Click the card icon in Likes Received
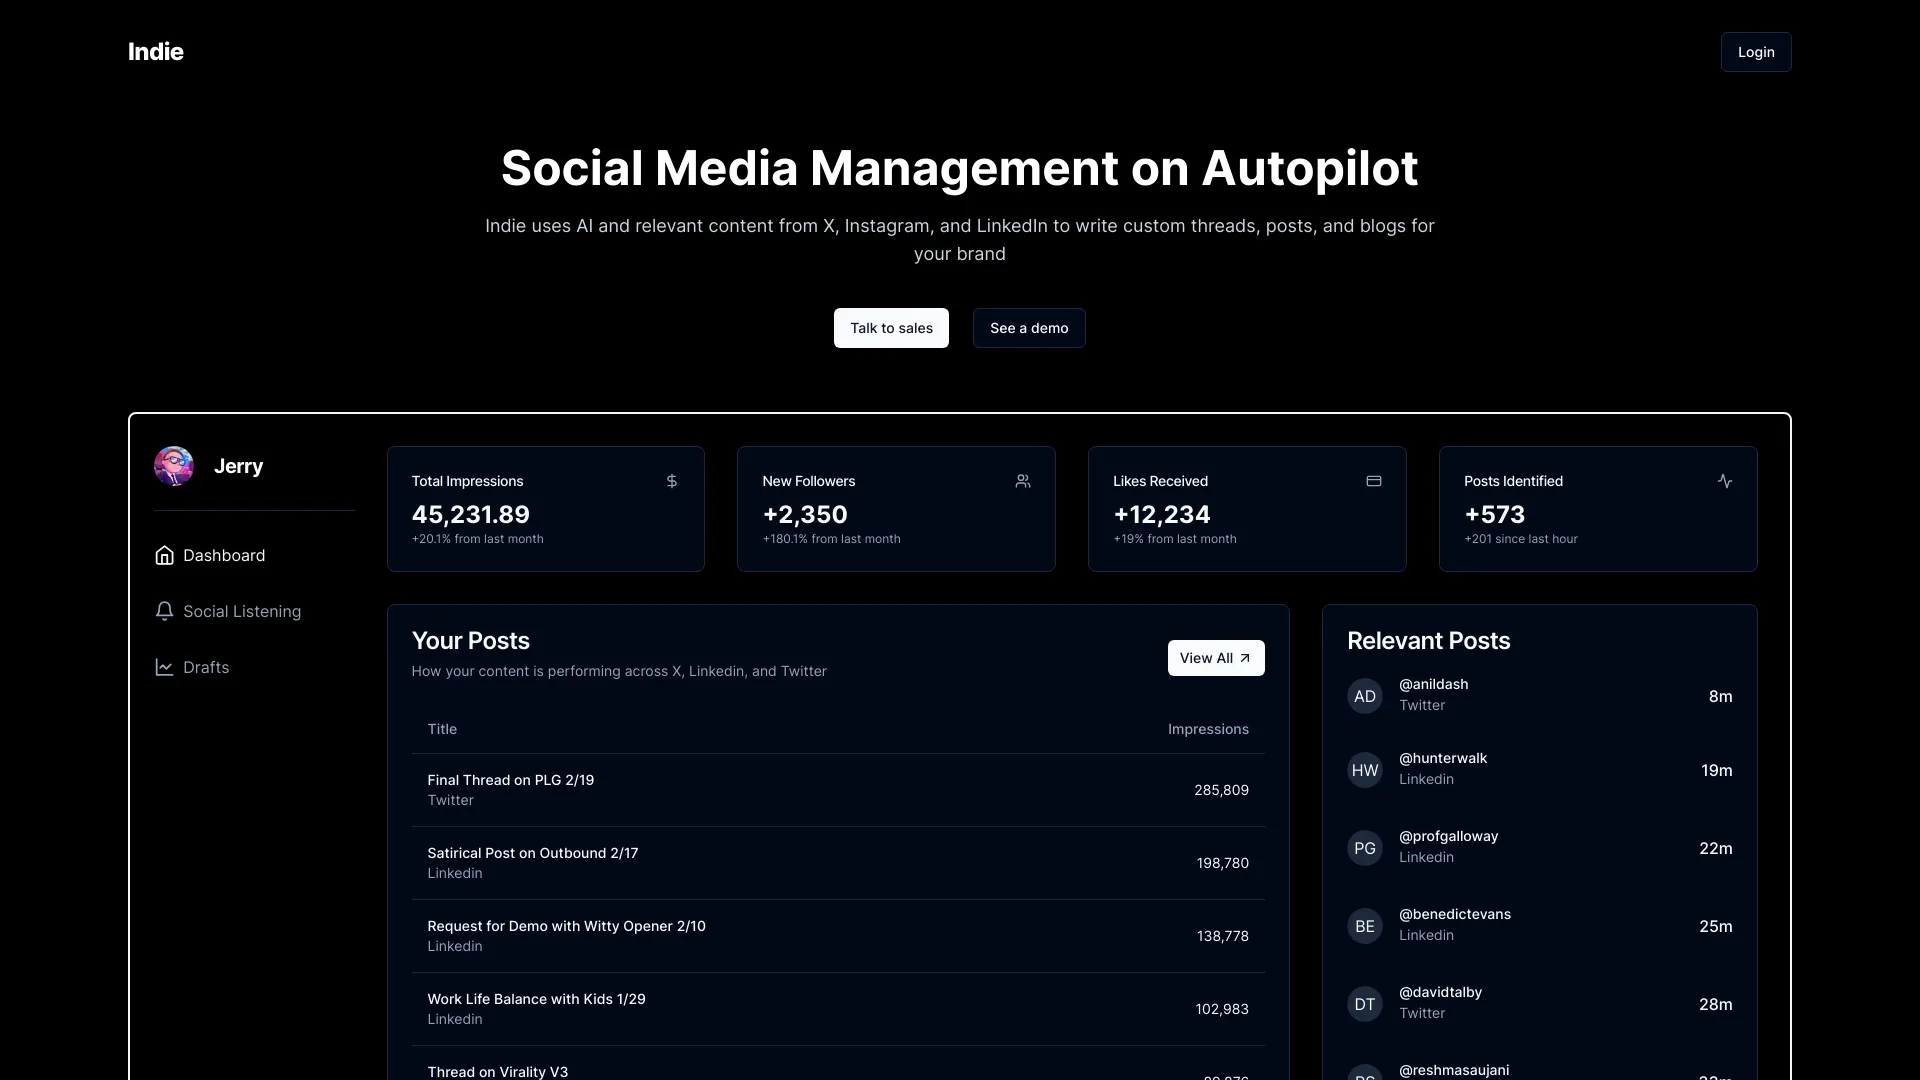This screenshot has width=1920, height=1080. 1373,481
